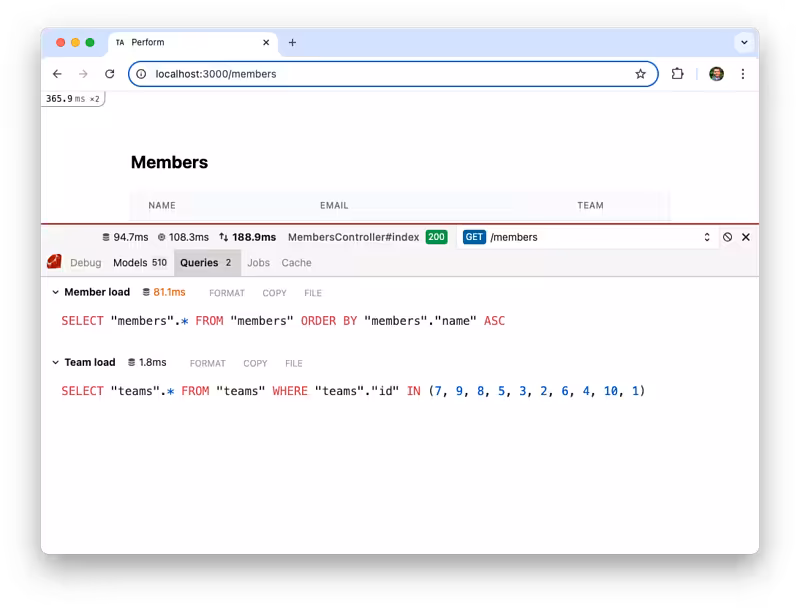Open the GET /members request selector
Viewport: 800px width, 608px height.
tap(588, 237)
